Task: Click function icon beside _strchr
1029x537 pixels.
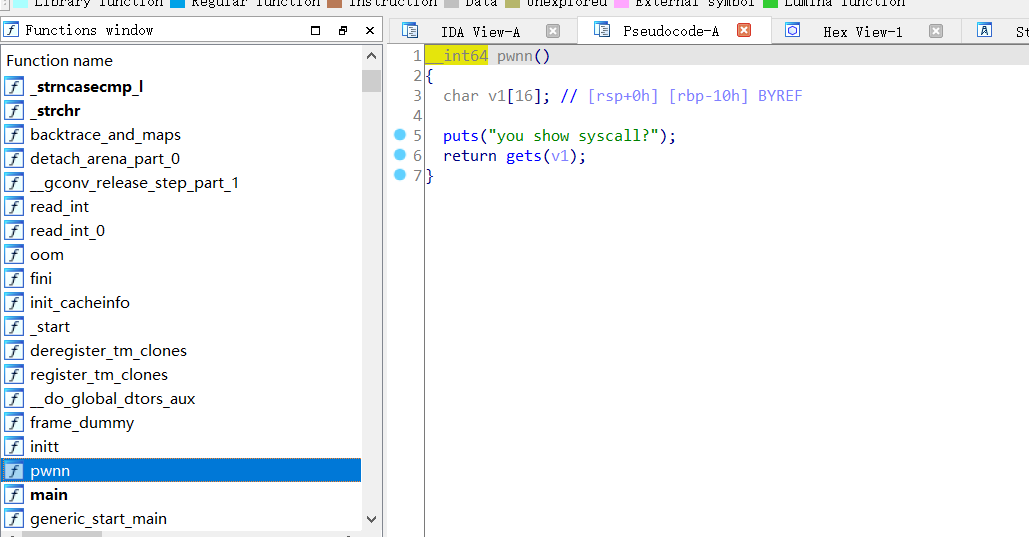Action: [14, 110]
